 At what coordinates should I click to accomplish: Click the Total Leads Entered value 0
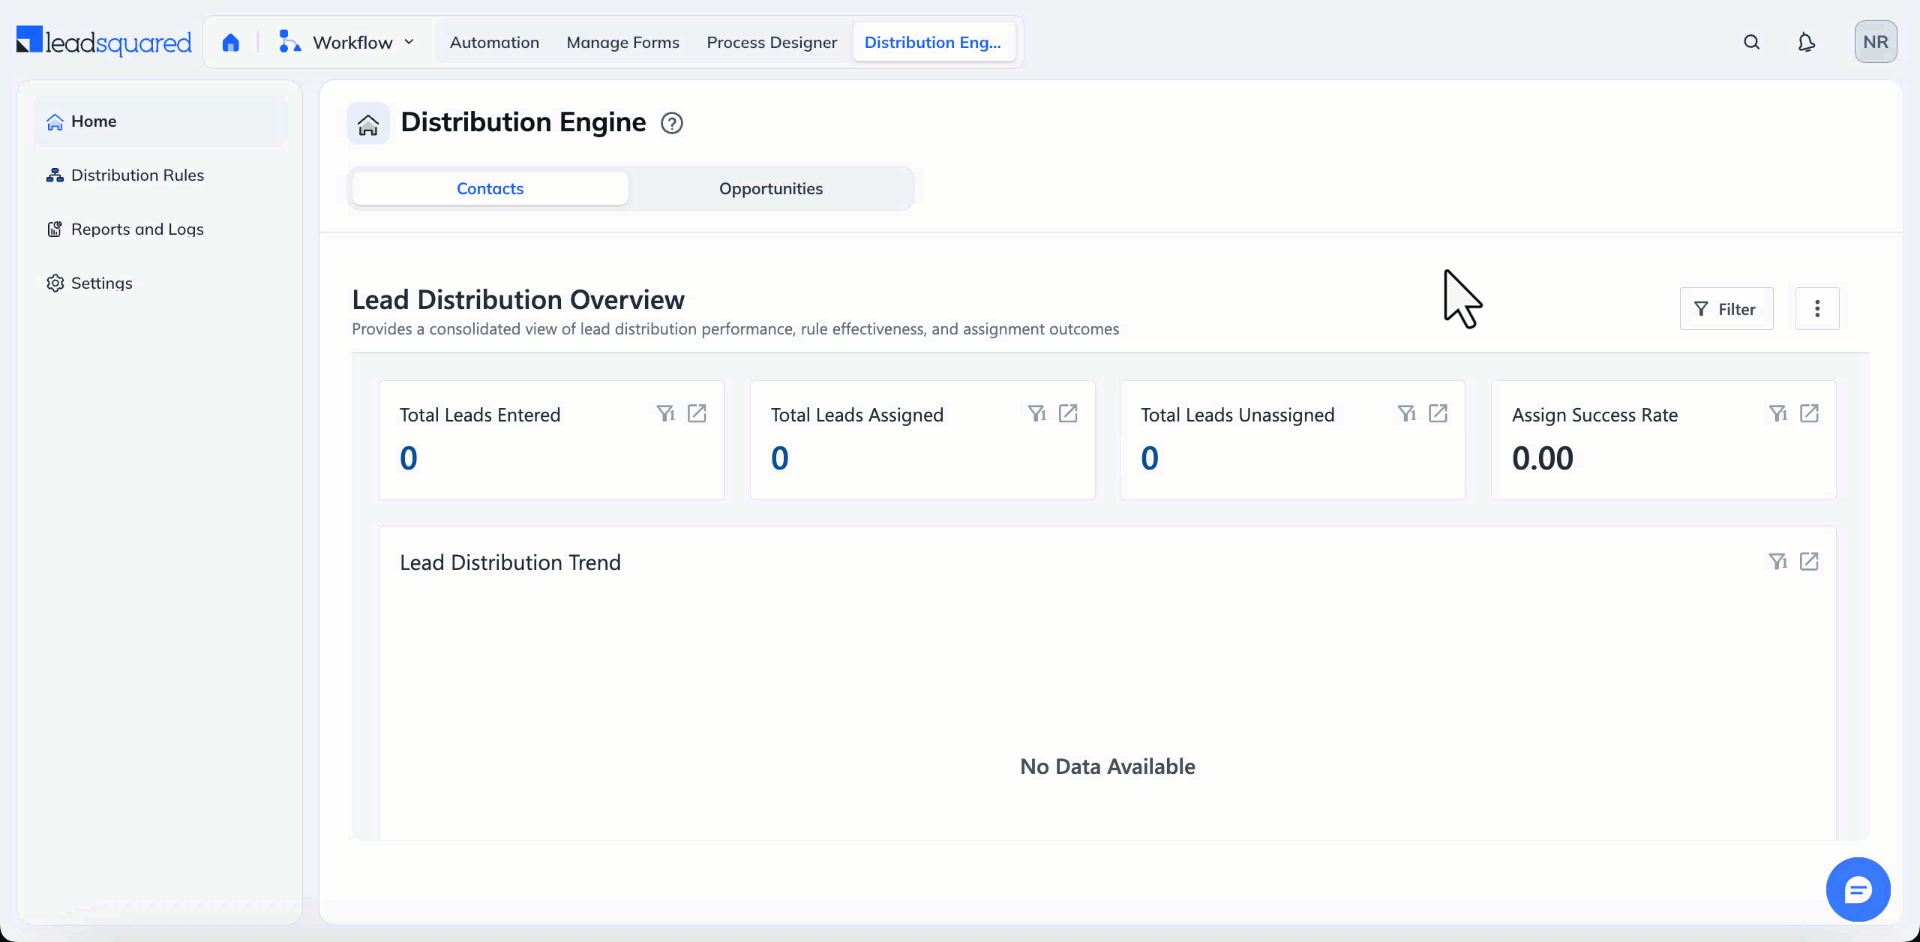409,458
